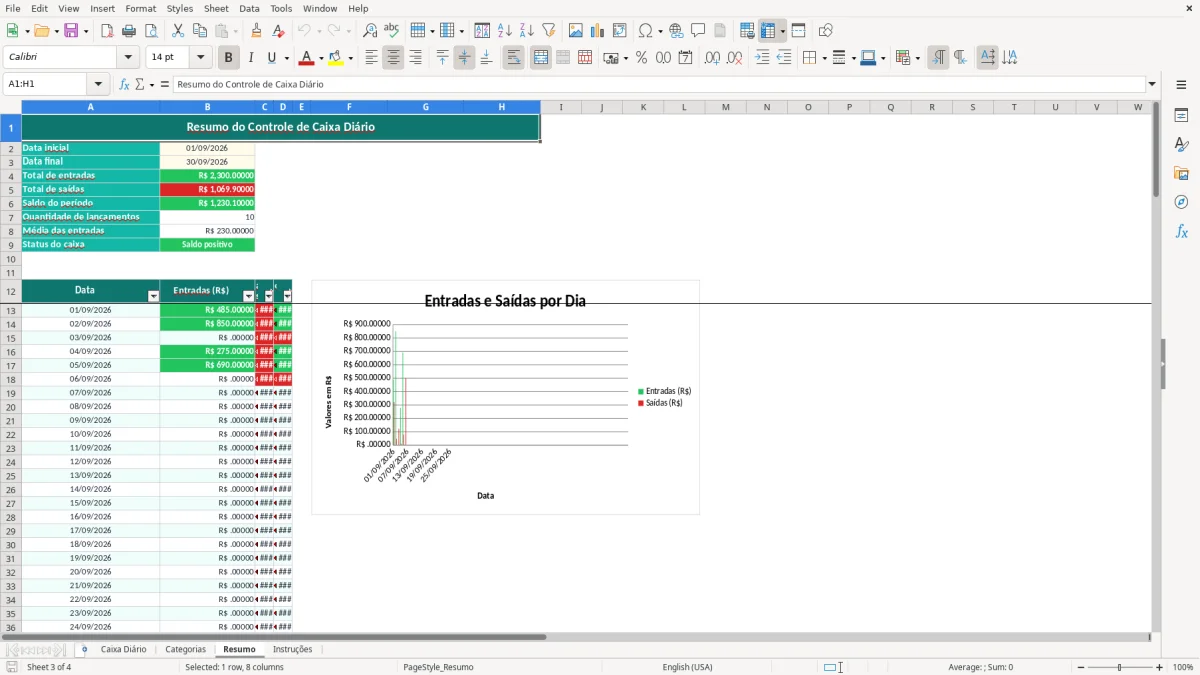Click the Save document icon

click(x=71, y=31)
